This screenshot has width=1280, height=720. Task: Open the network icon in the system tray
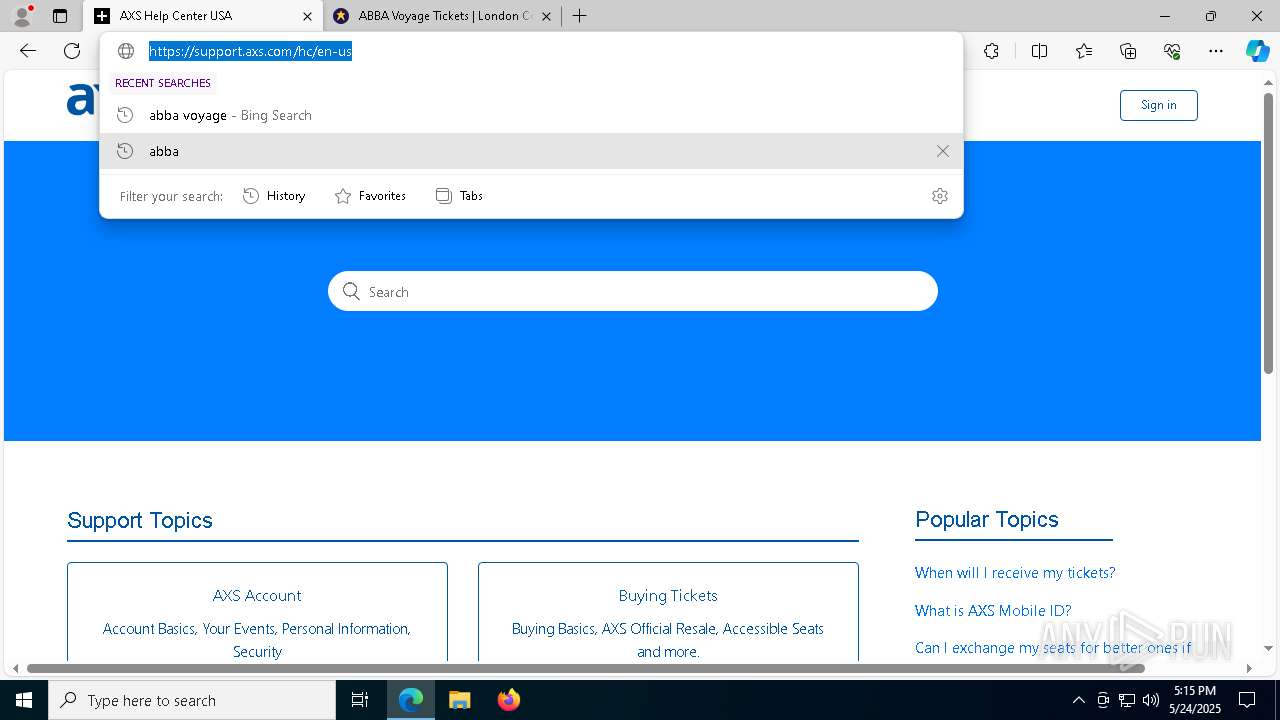1127,700
